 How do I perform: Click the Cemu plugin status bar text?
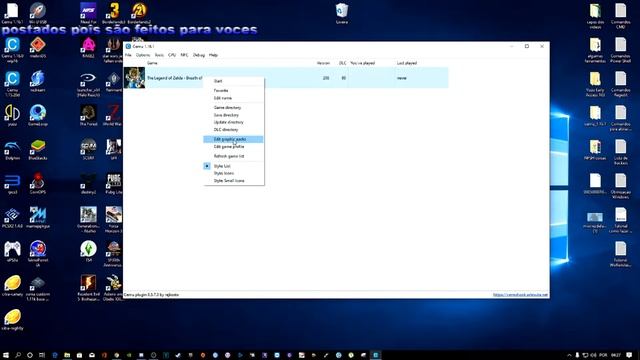coord(151,295)
